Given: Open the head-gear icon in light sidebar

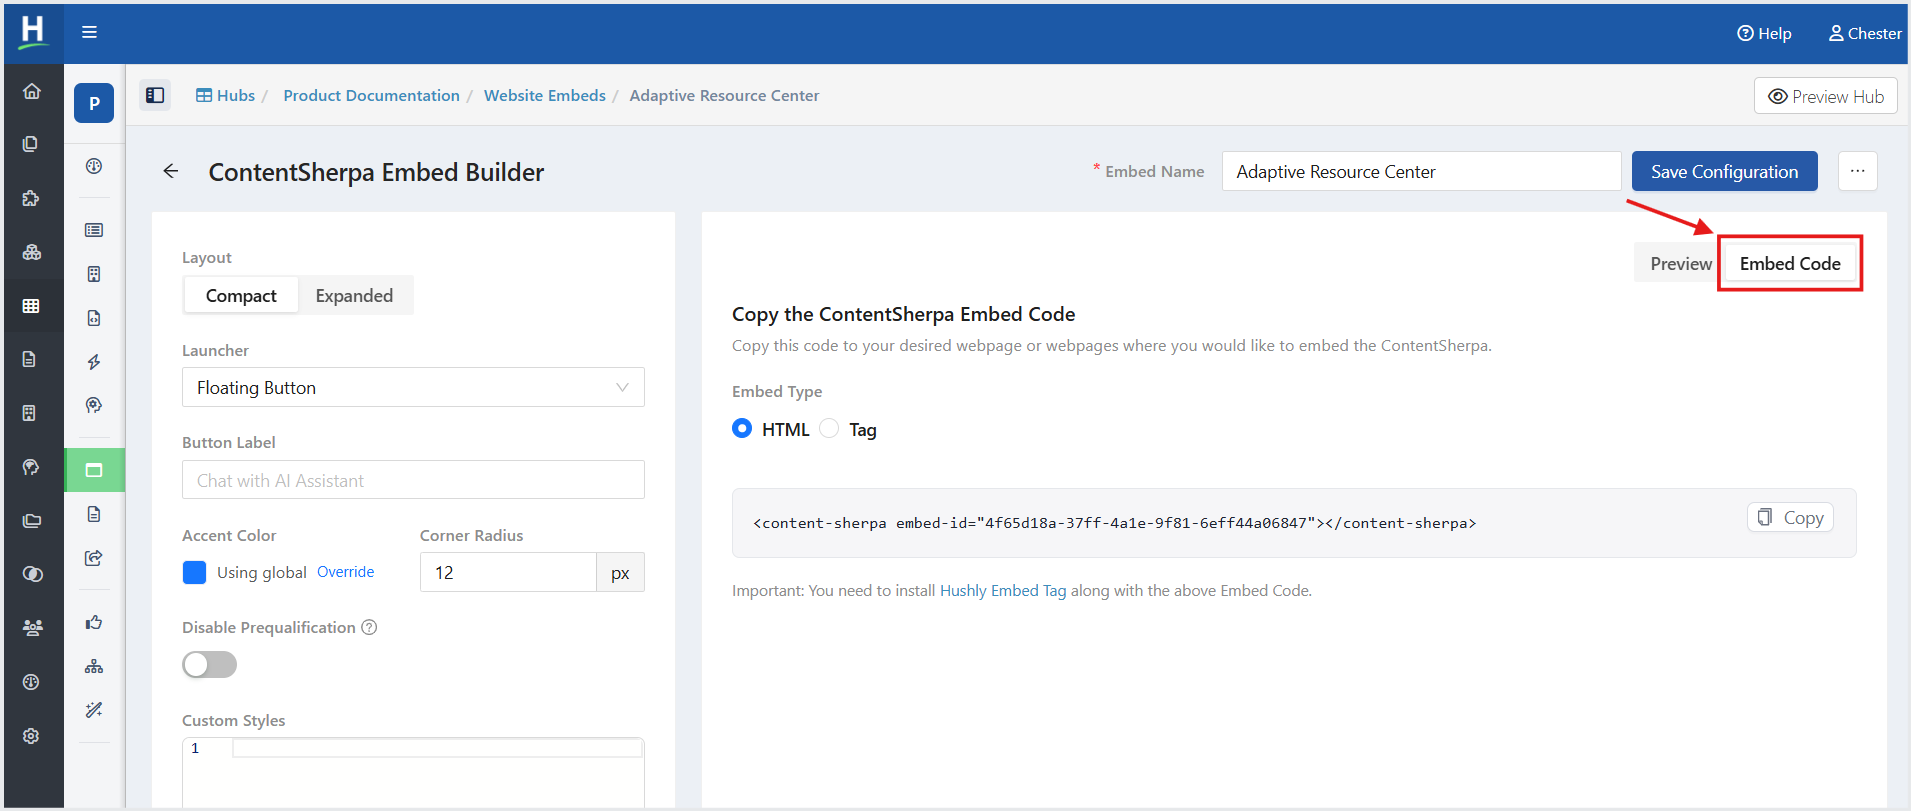Looking at the screenshot, I should click(94, 405).
